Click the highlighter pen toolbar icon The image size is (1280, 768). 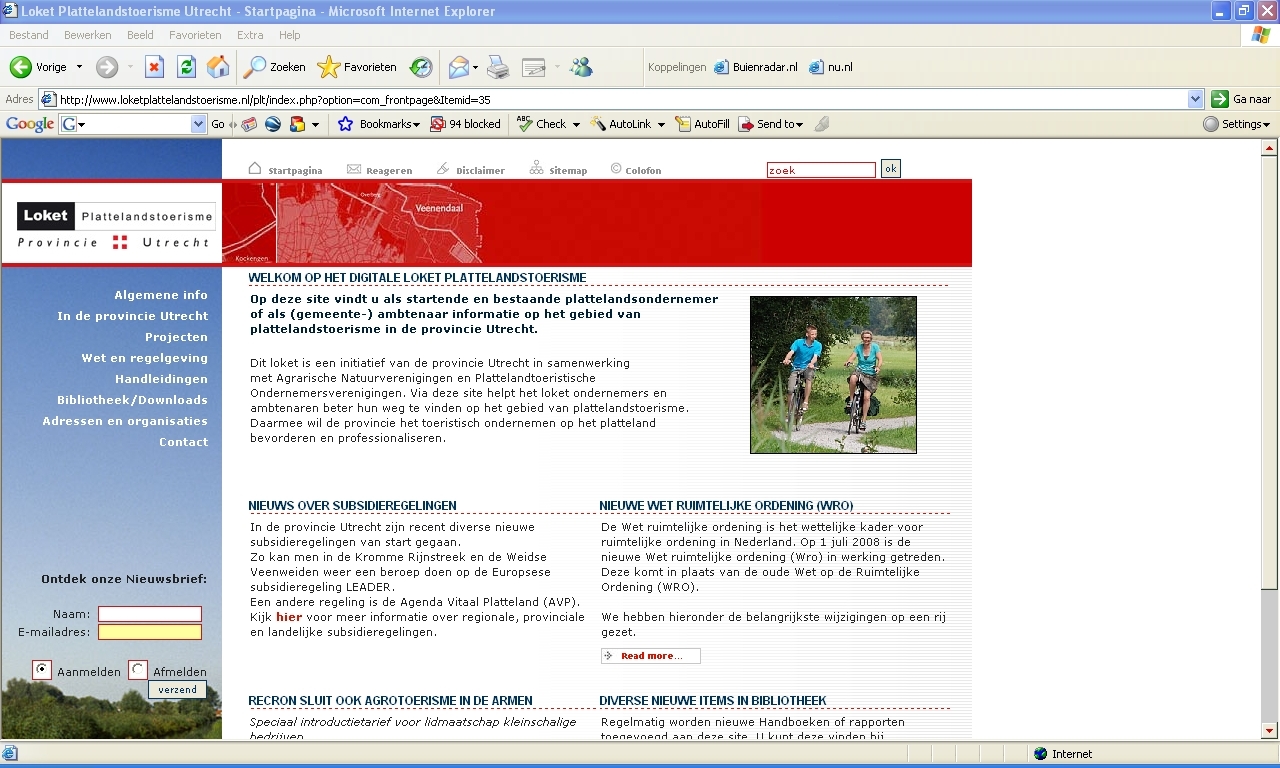tap(822, 124)
